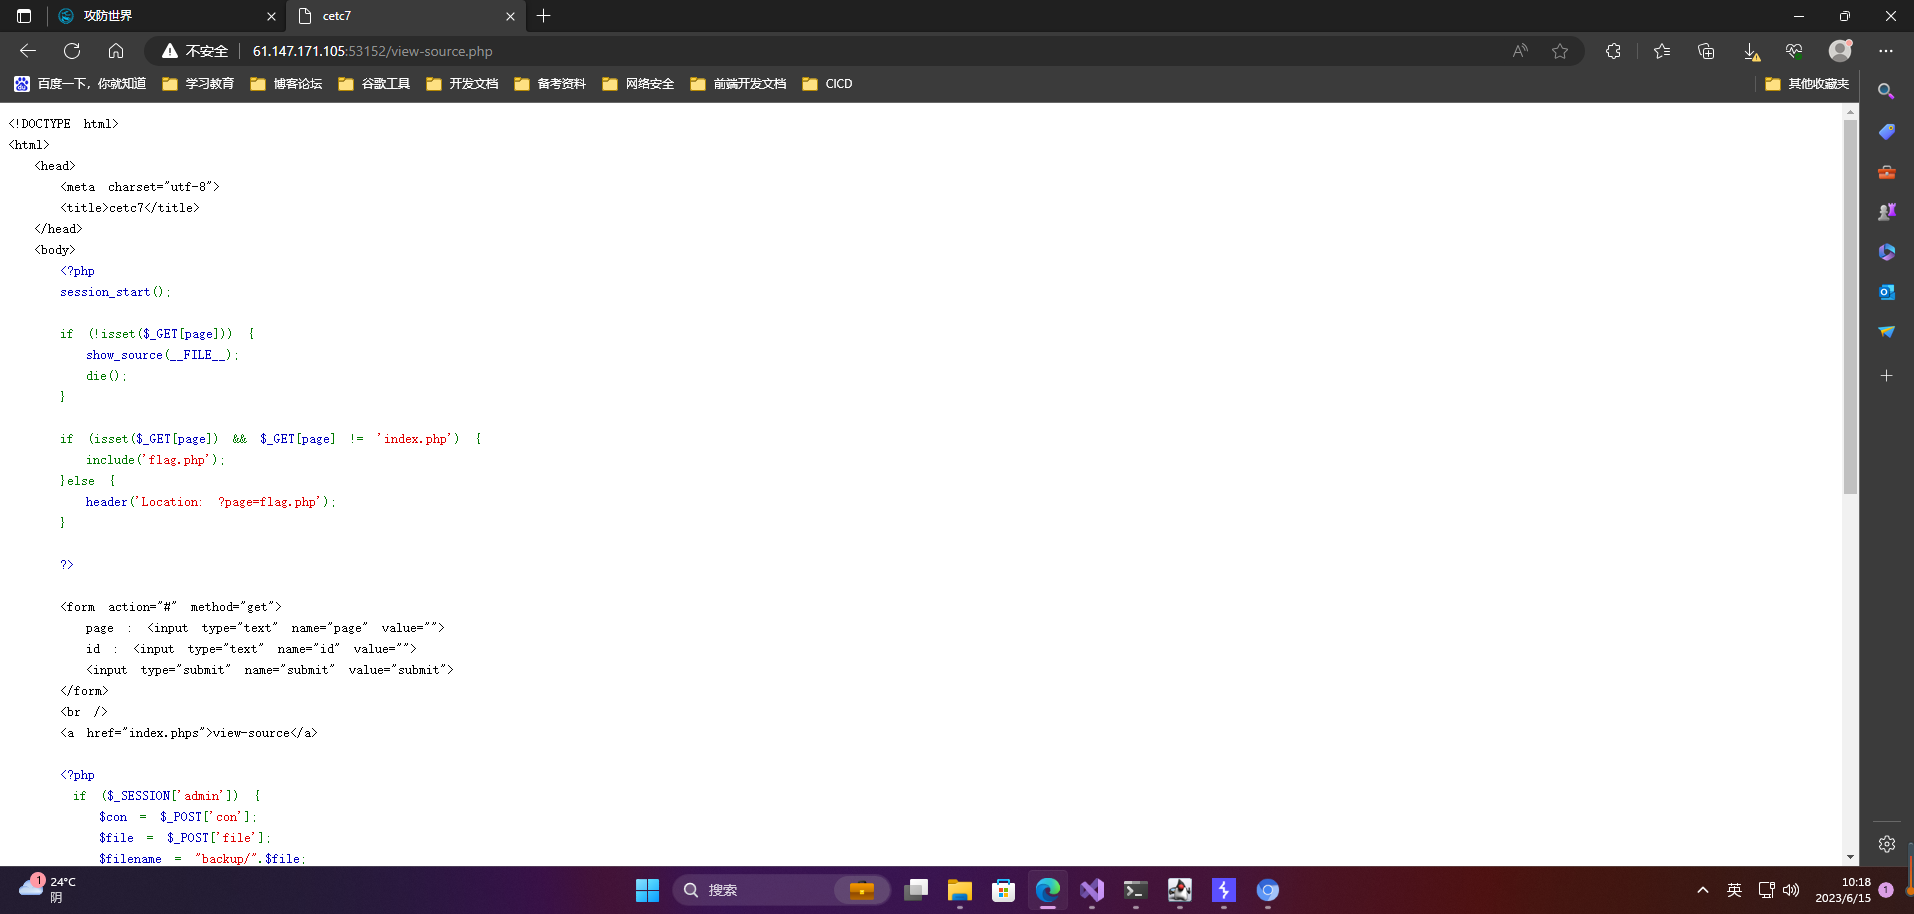Viewport: 1914px width, 914px height.
Task: Click the session_start(); line
Action: (x=115, y=292)
